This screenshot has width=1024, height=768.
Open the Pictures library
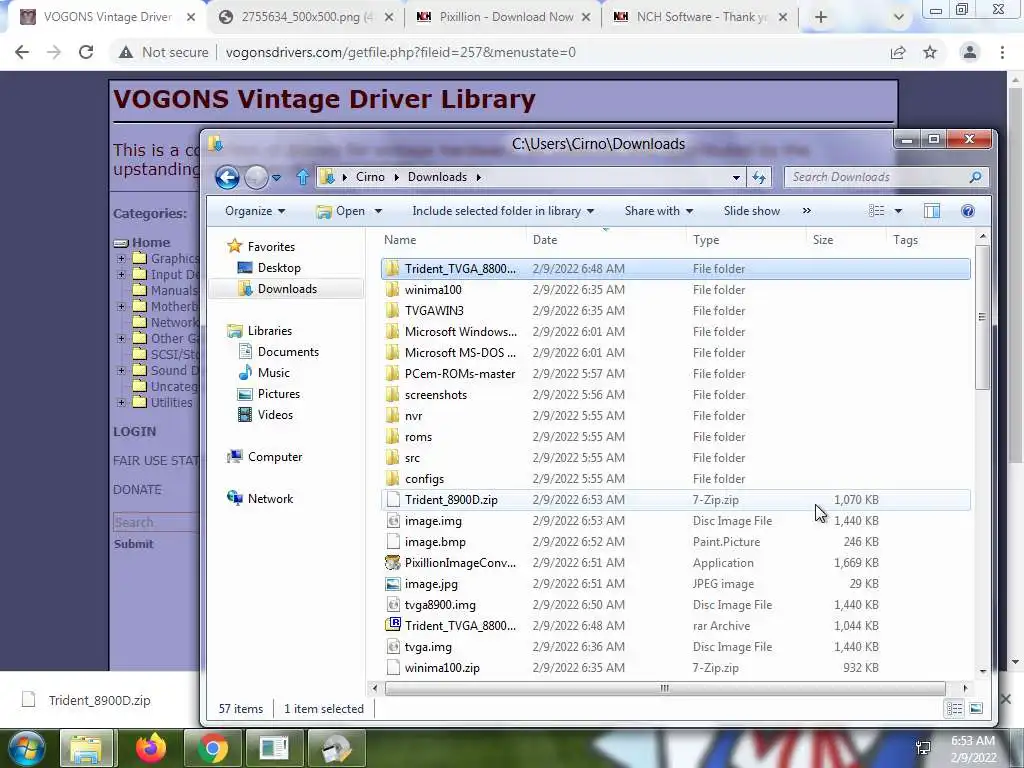(x=278, y=394)
